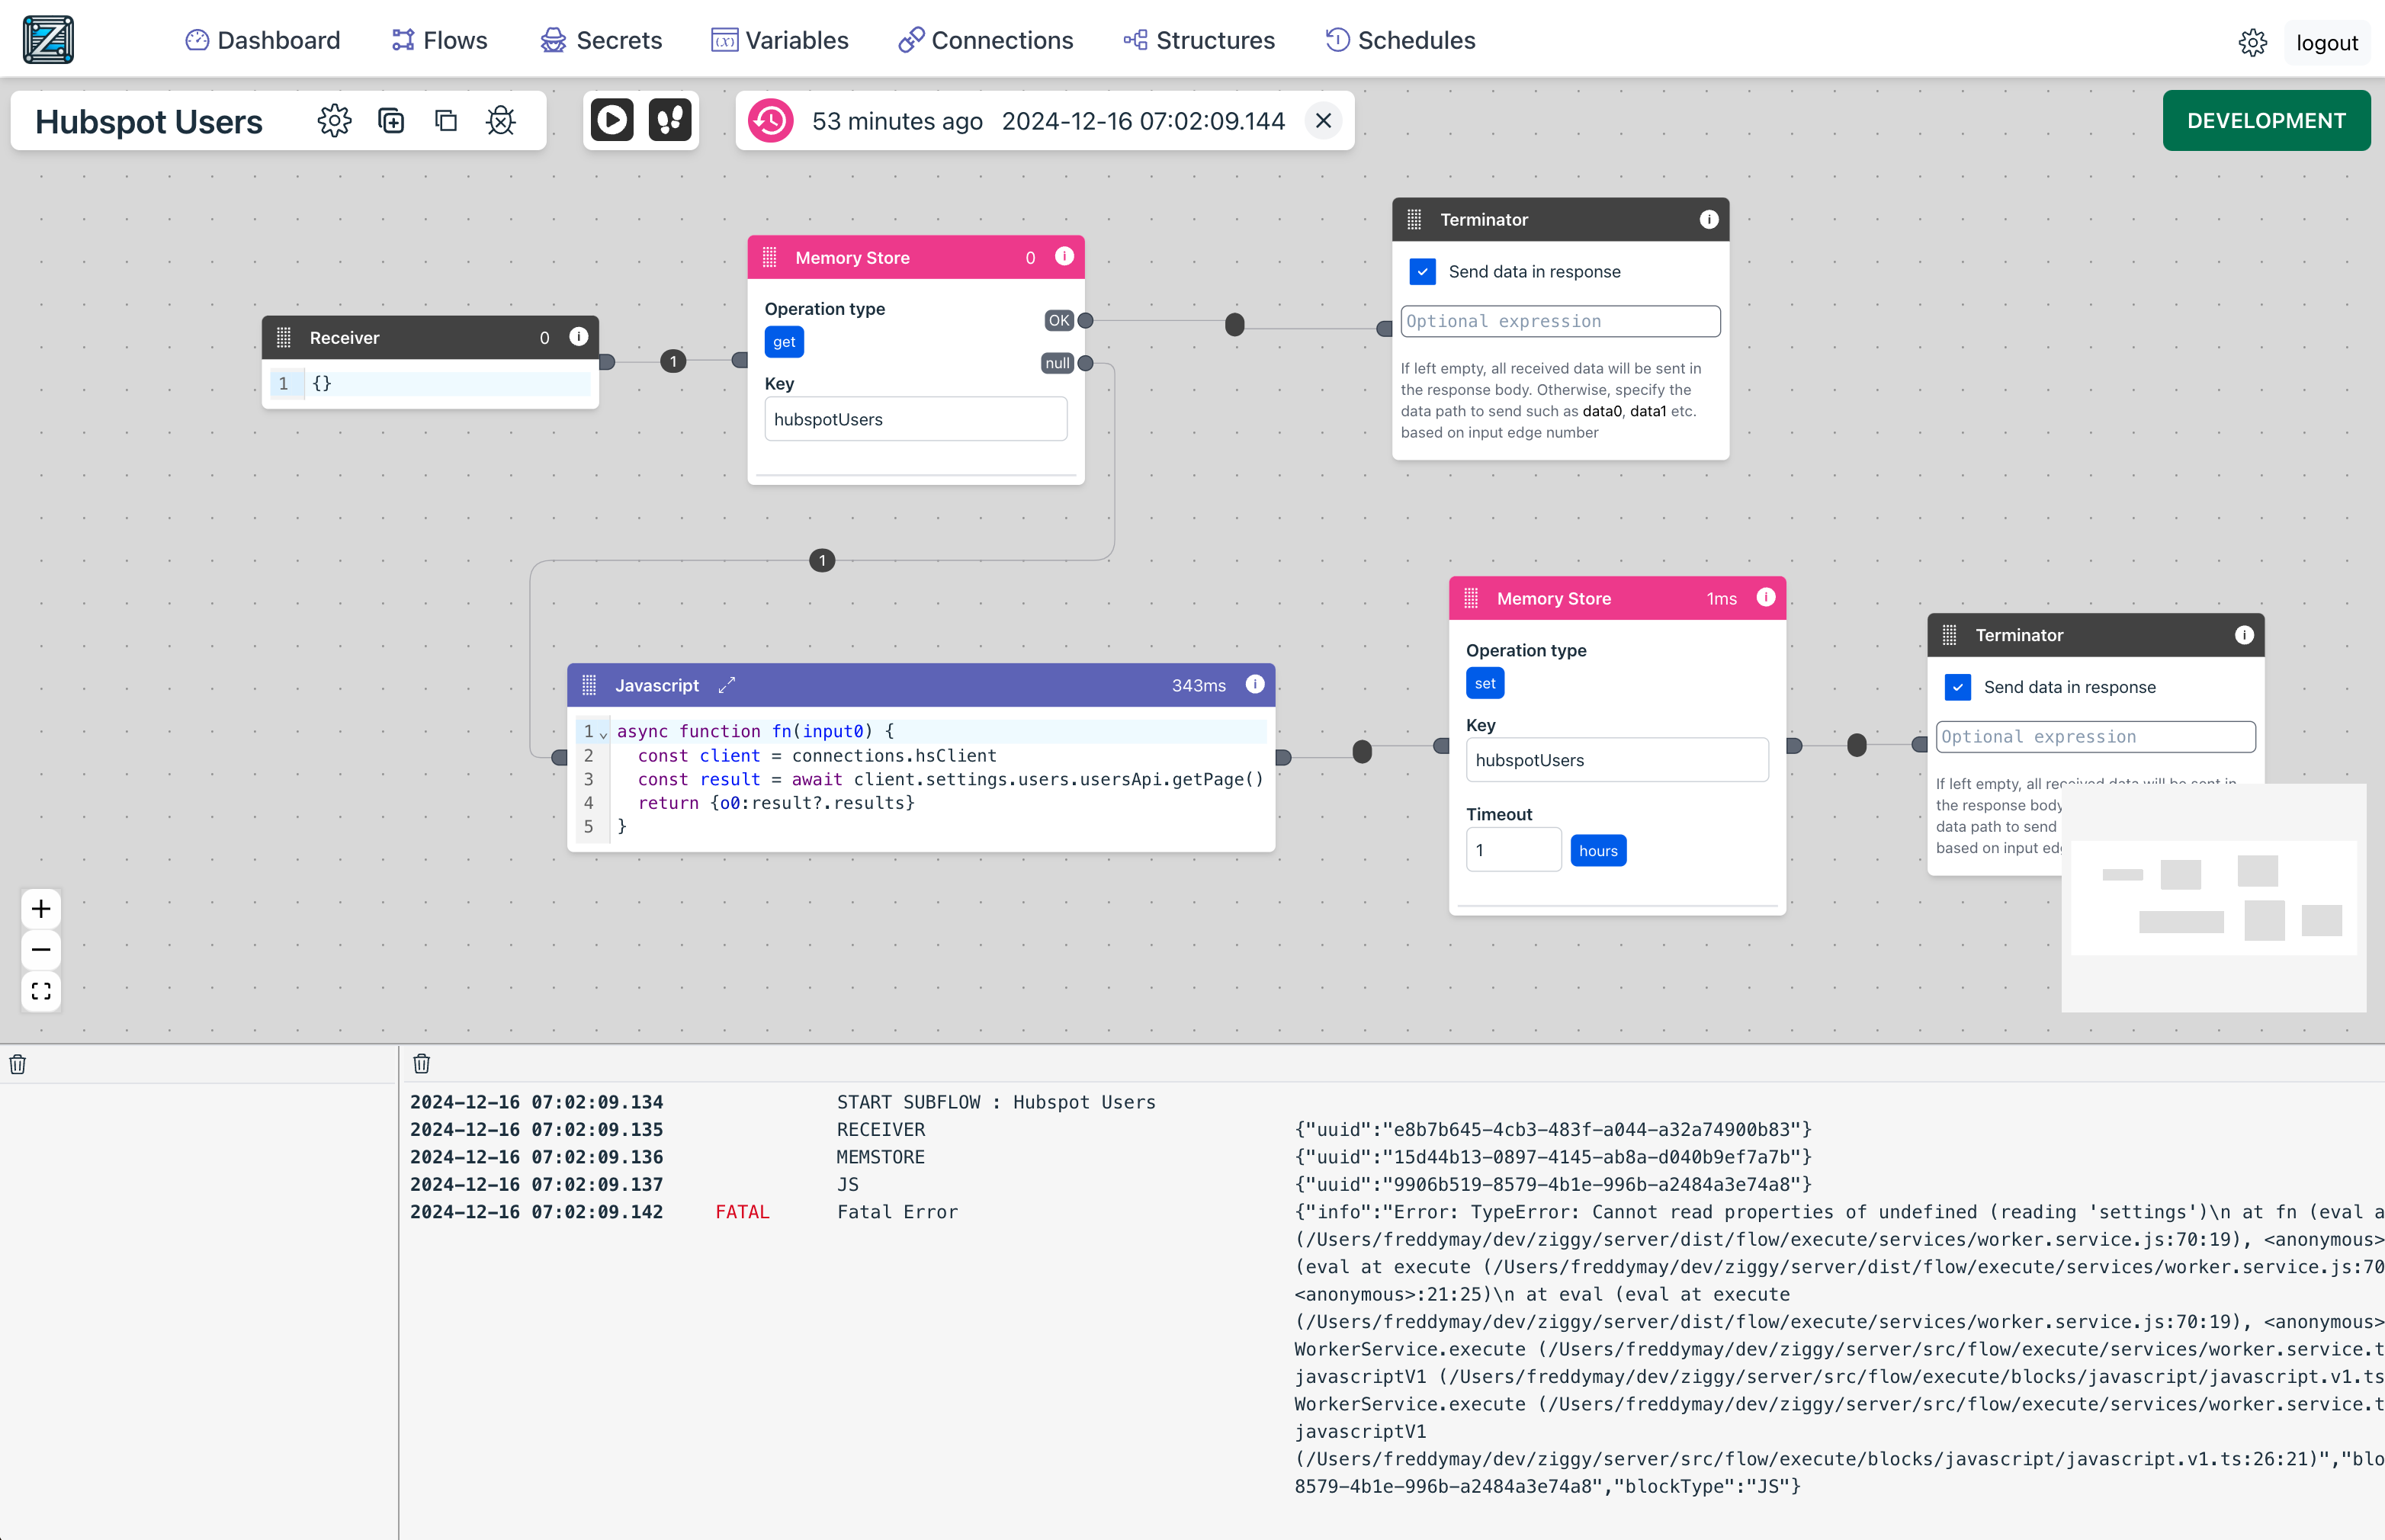Expand the Hubspot Users flow settings gear

coord(334,120)
